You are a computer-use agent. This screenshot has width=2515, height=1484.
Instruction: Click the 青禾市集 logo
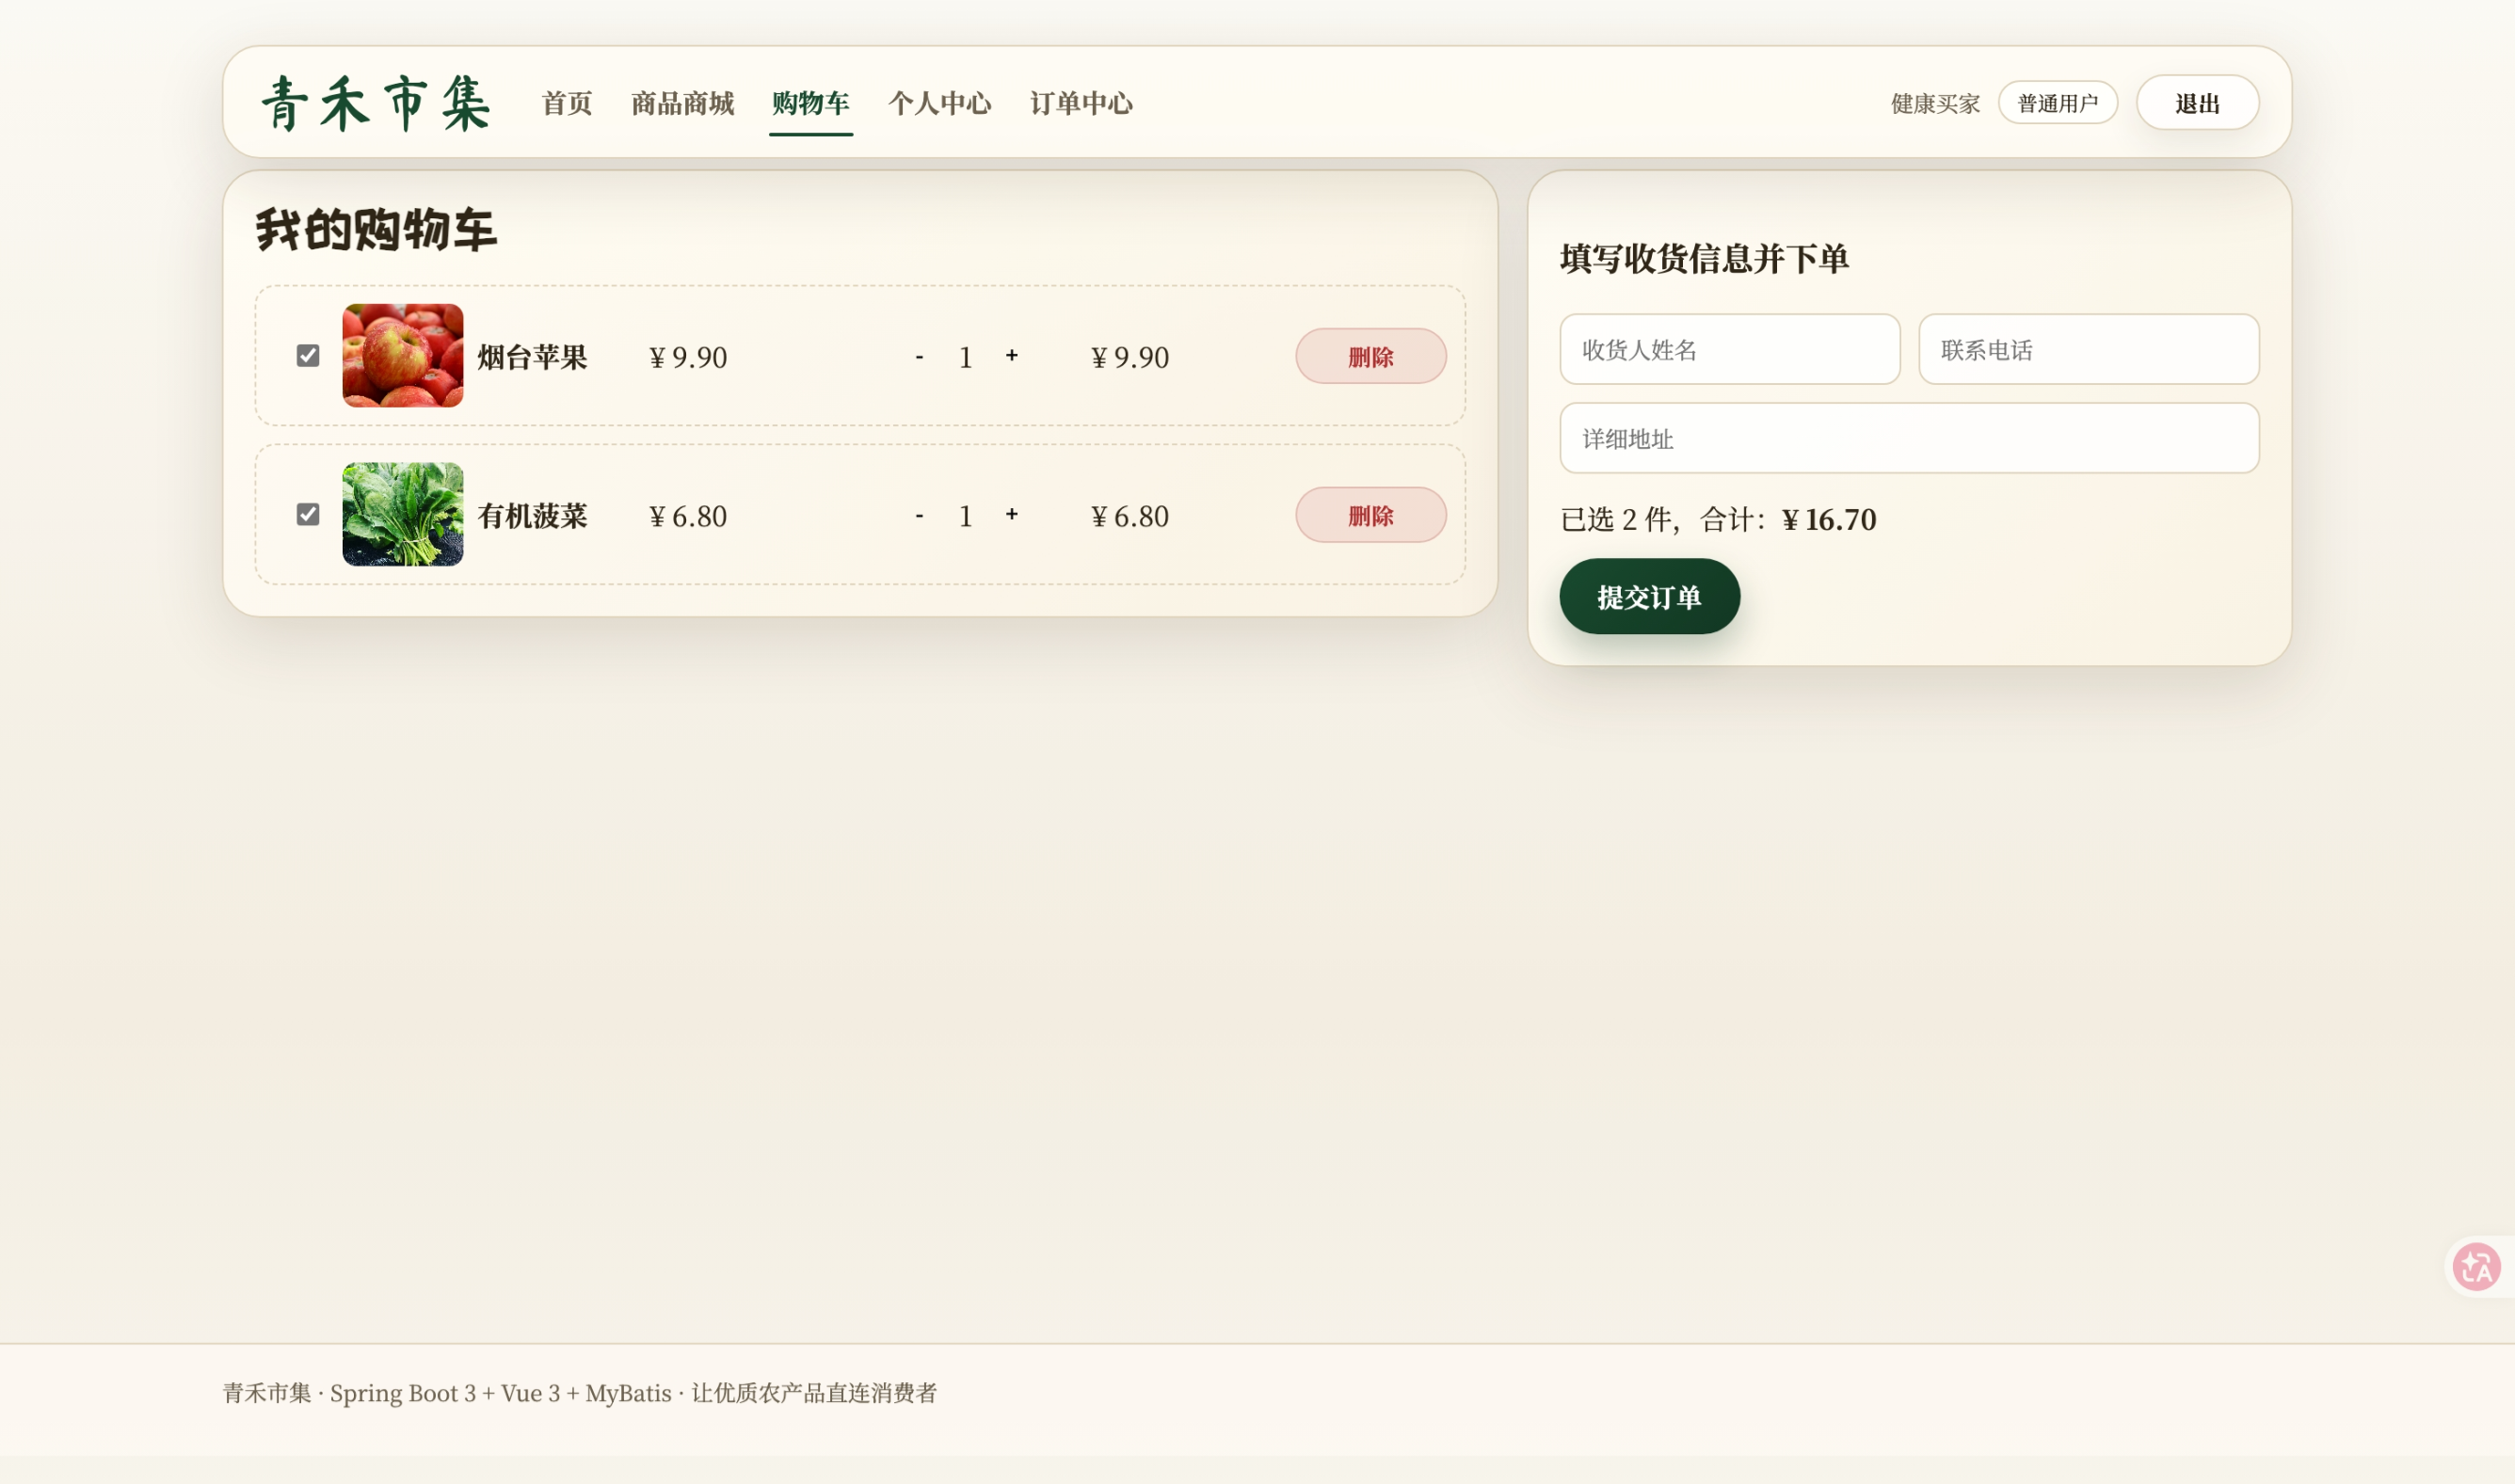click(x=376, y=103)
